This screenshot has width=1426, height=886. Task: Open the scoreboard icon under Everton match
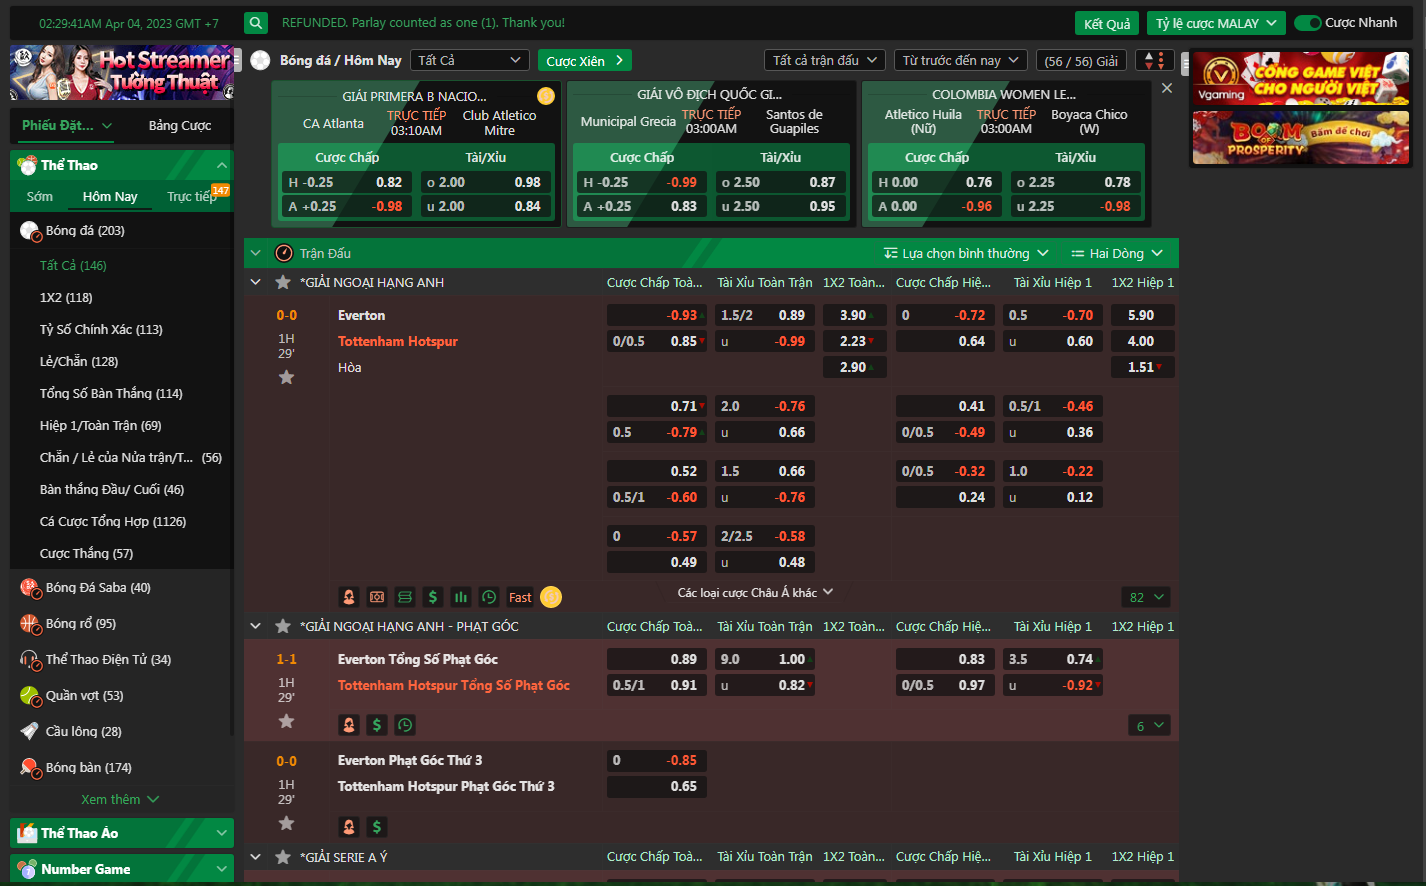click(x=404, y=597)
